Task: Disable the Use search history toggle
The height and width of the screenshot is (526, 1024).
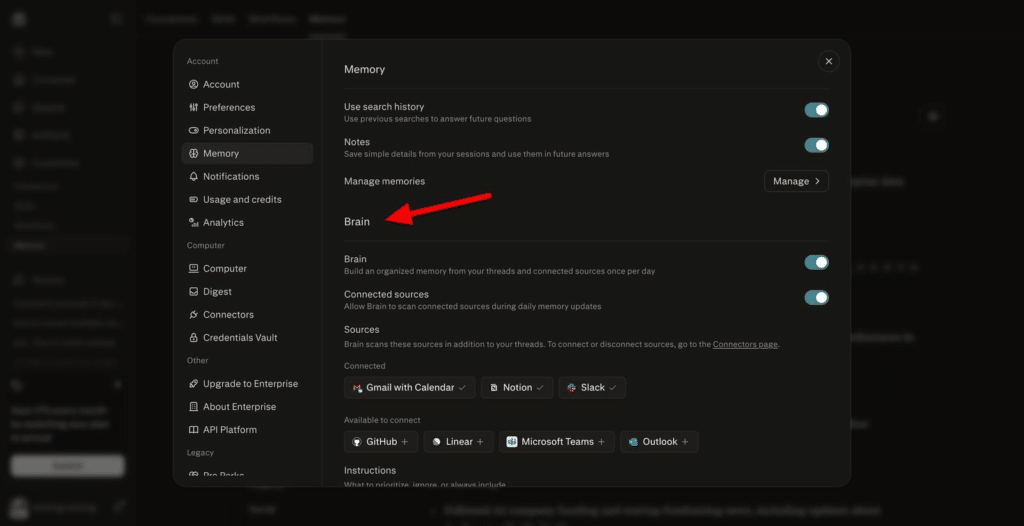Action: point(816,110)
